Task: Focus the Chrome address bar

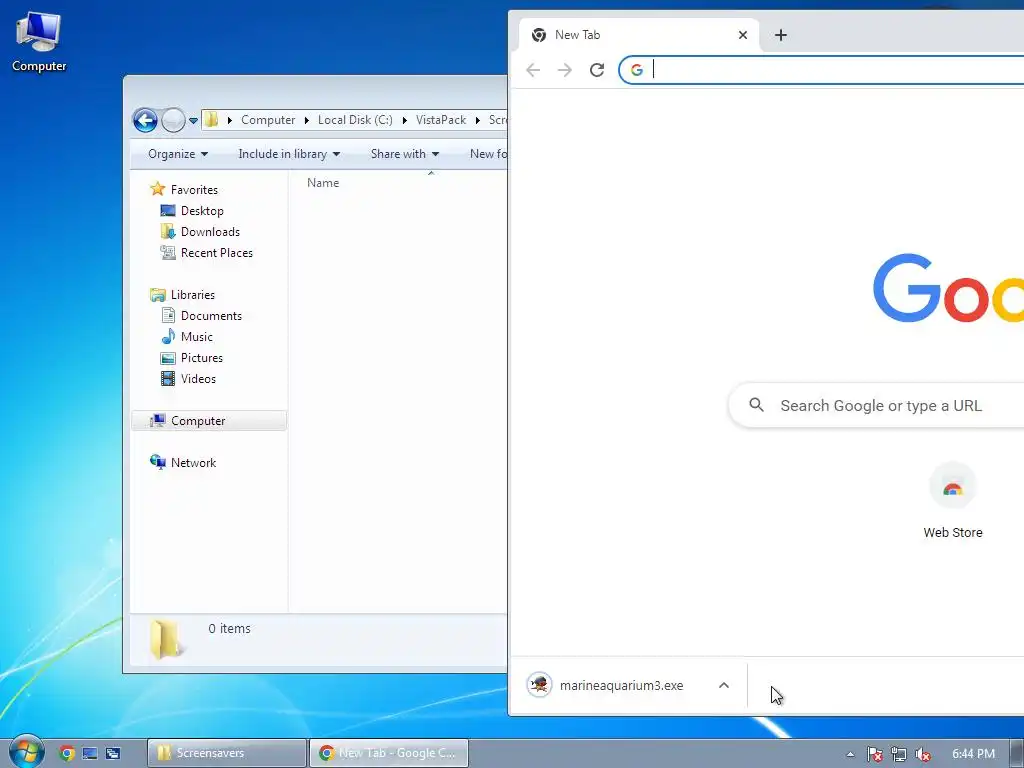Action: [821, 70]
